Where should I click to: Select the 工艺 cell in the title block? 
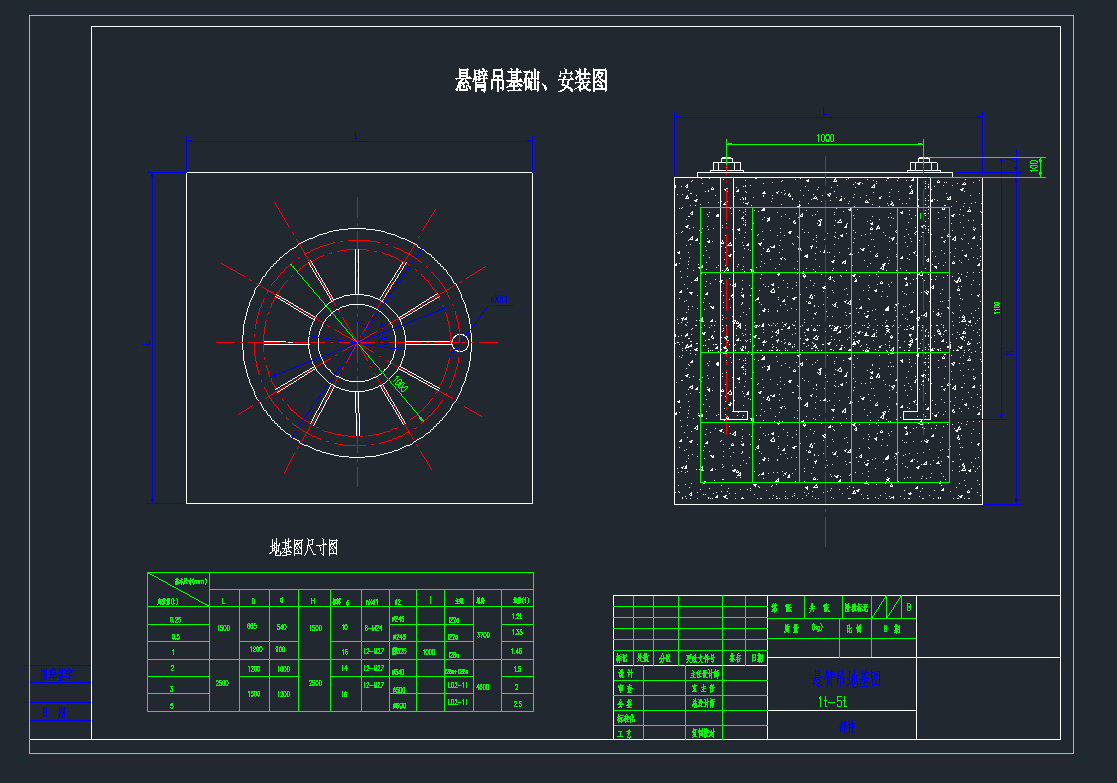624,733
